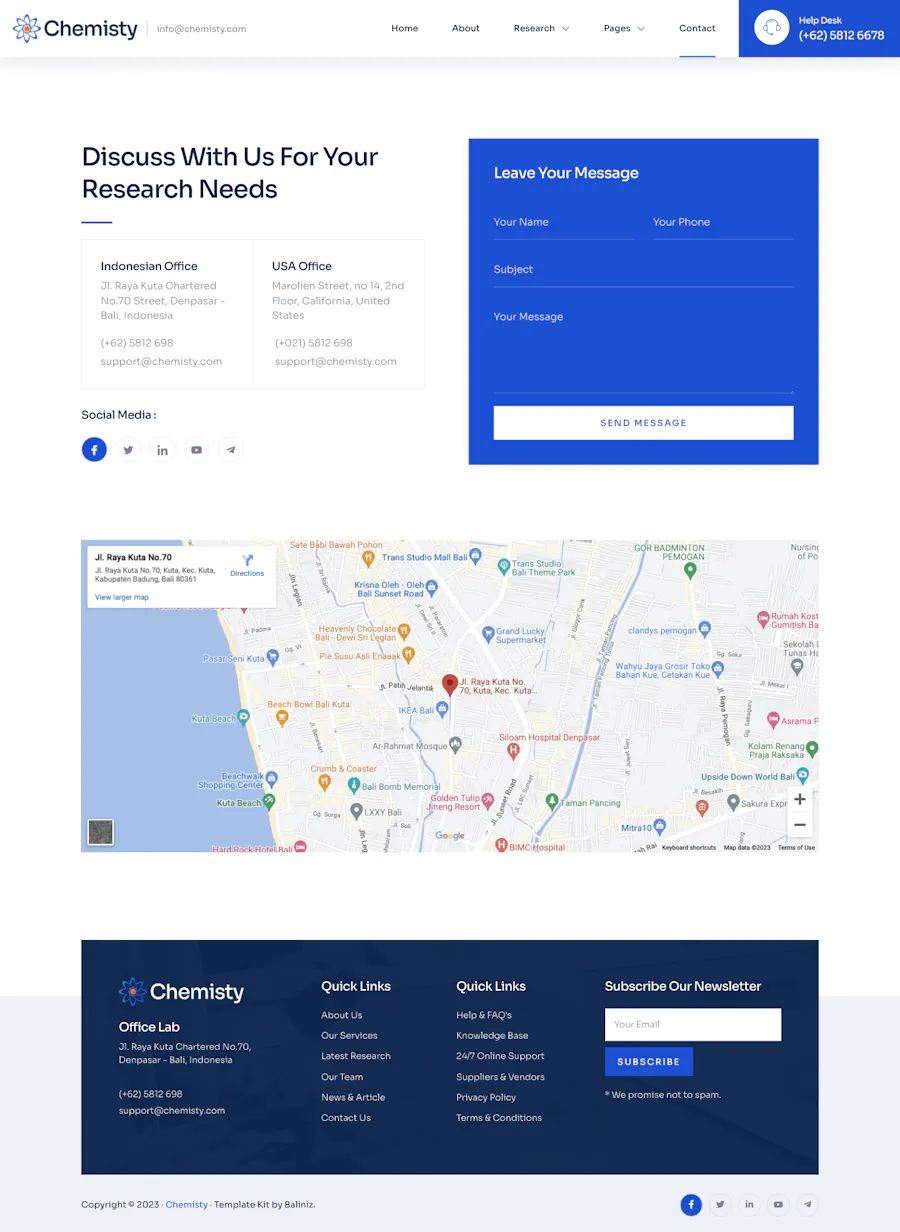Click the footer LinkedIn icon
Image resolution: width=900 pixels, height=1232 pixels.
coord(749,1205)
